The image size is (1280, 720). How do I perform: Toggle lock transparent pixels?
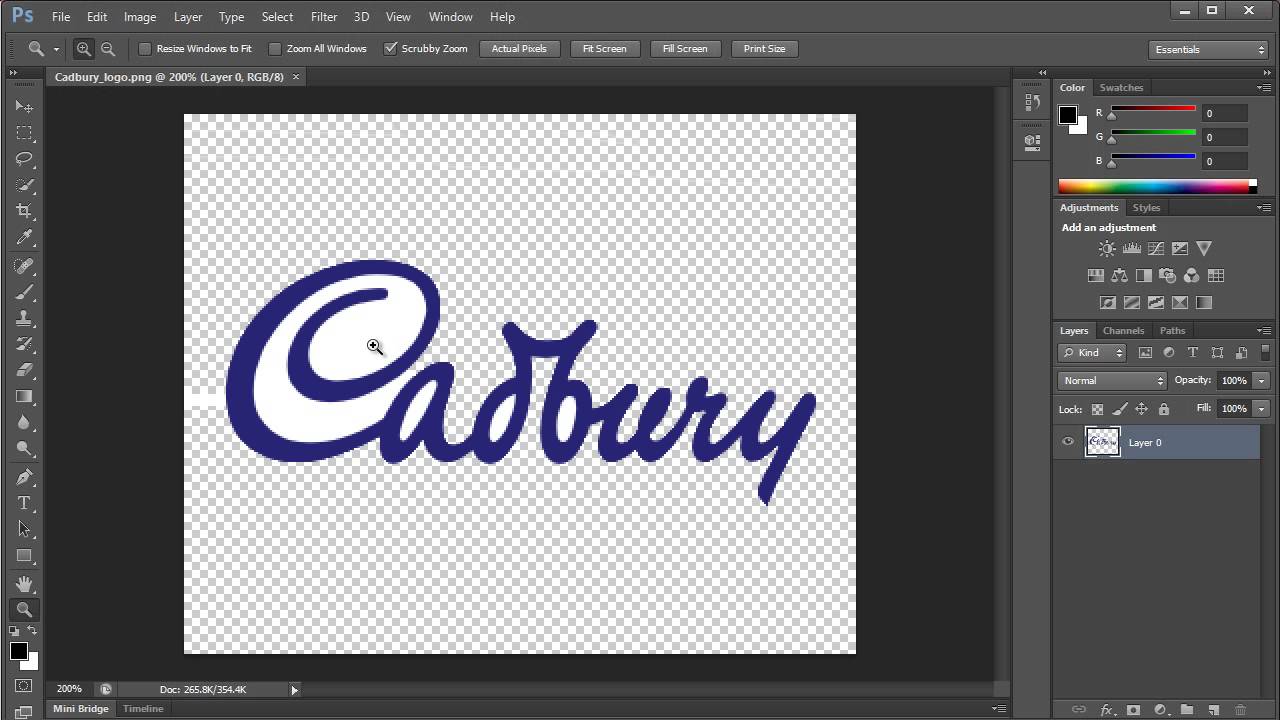pos(1097,409)
